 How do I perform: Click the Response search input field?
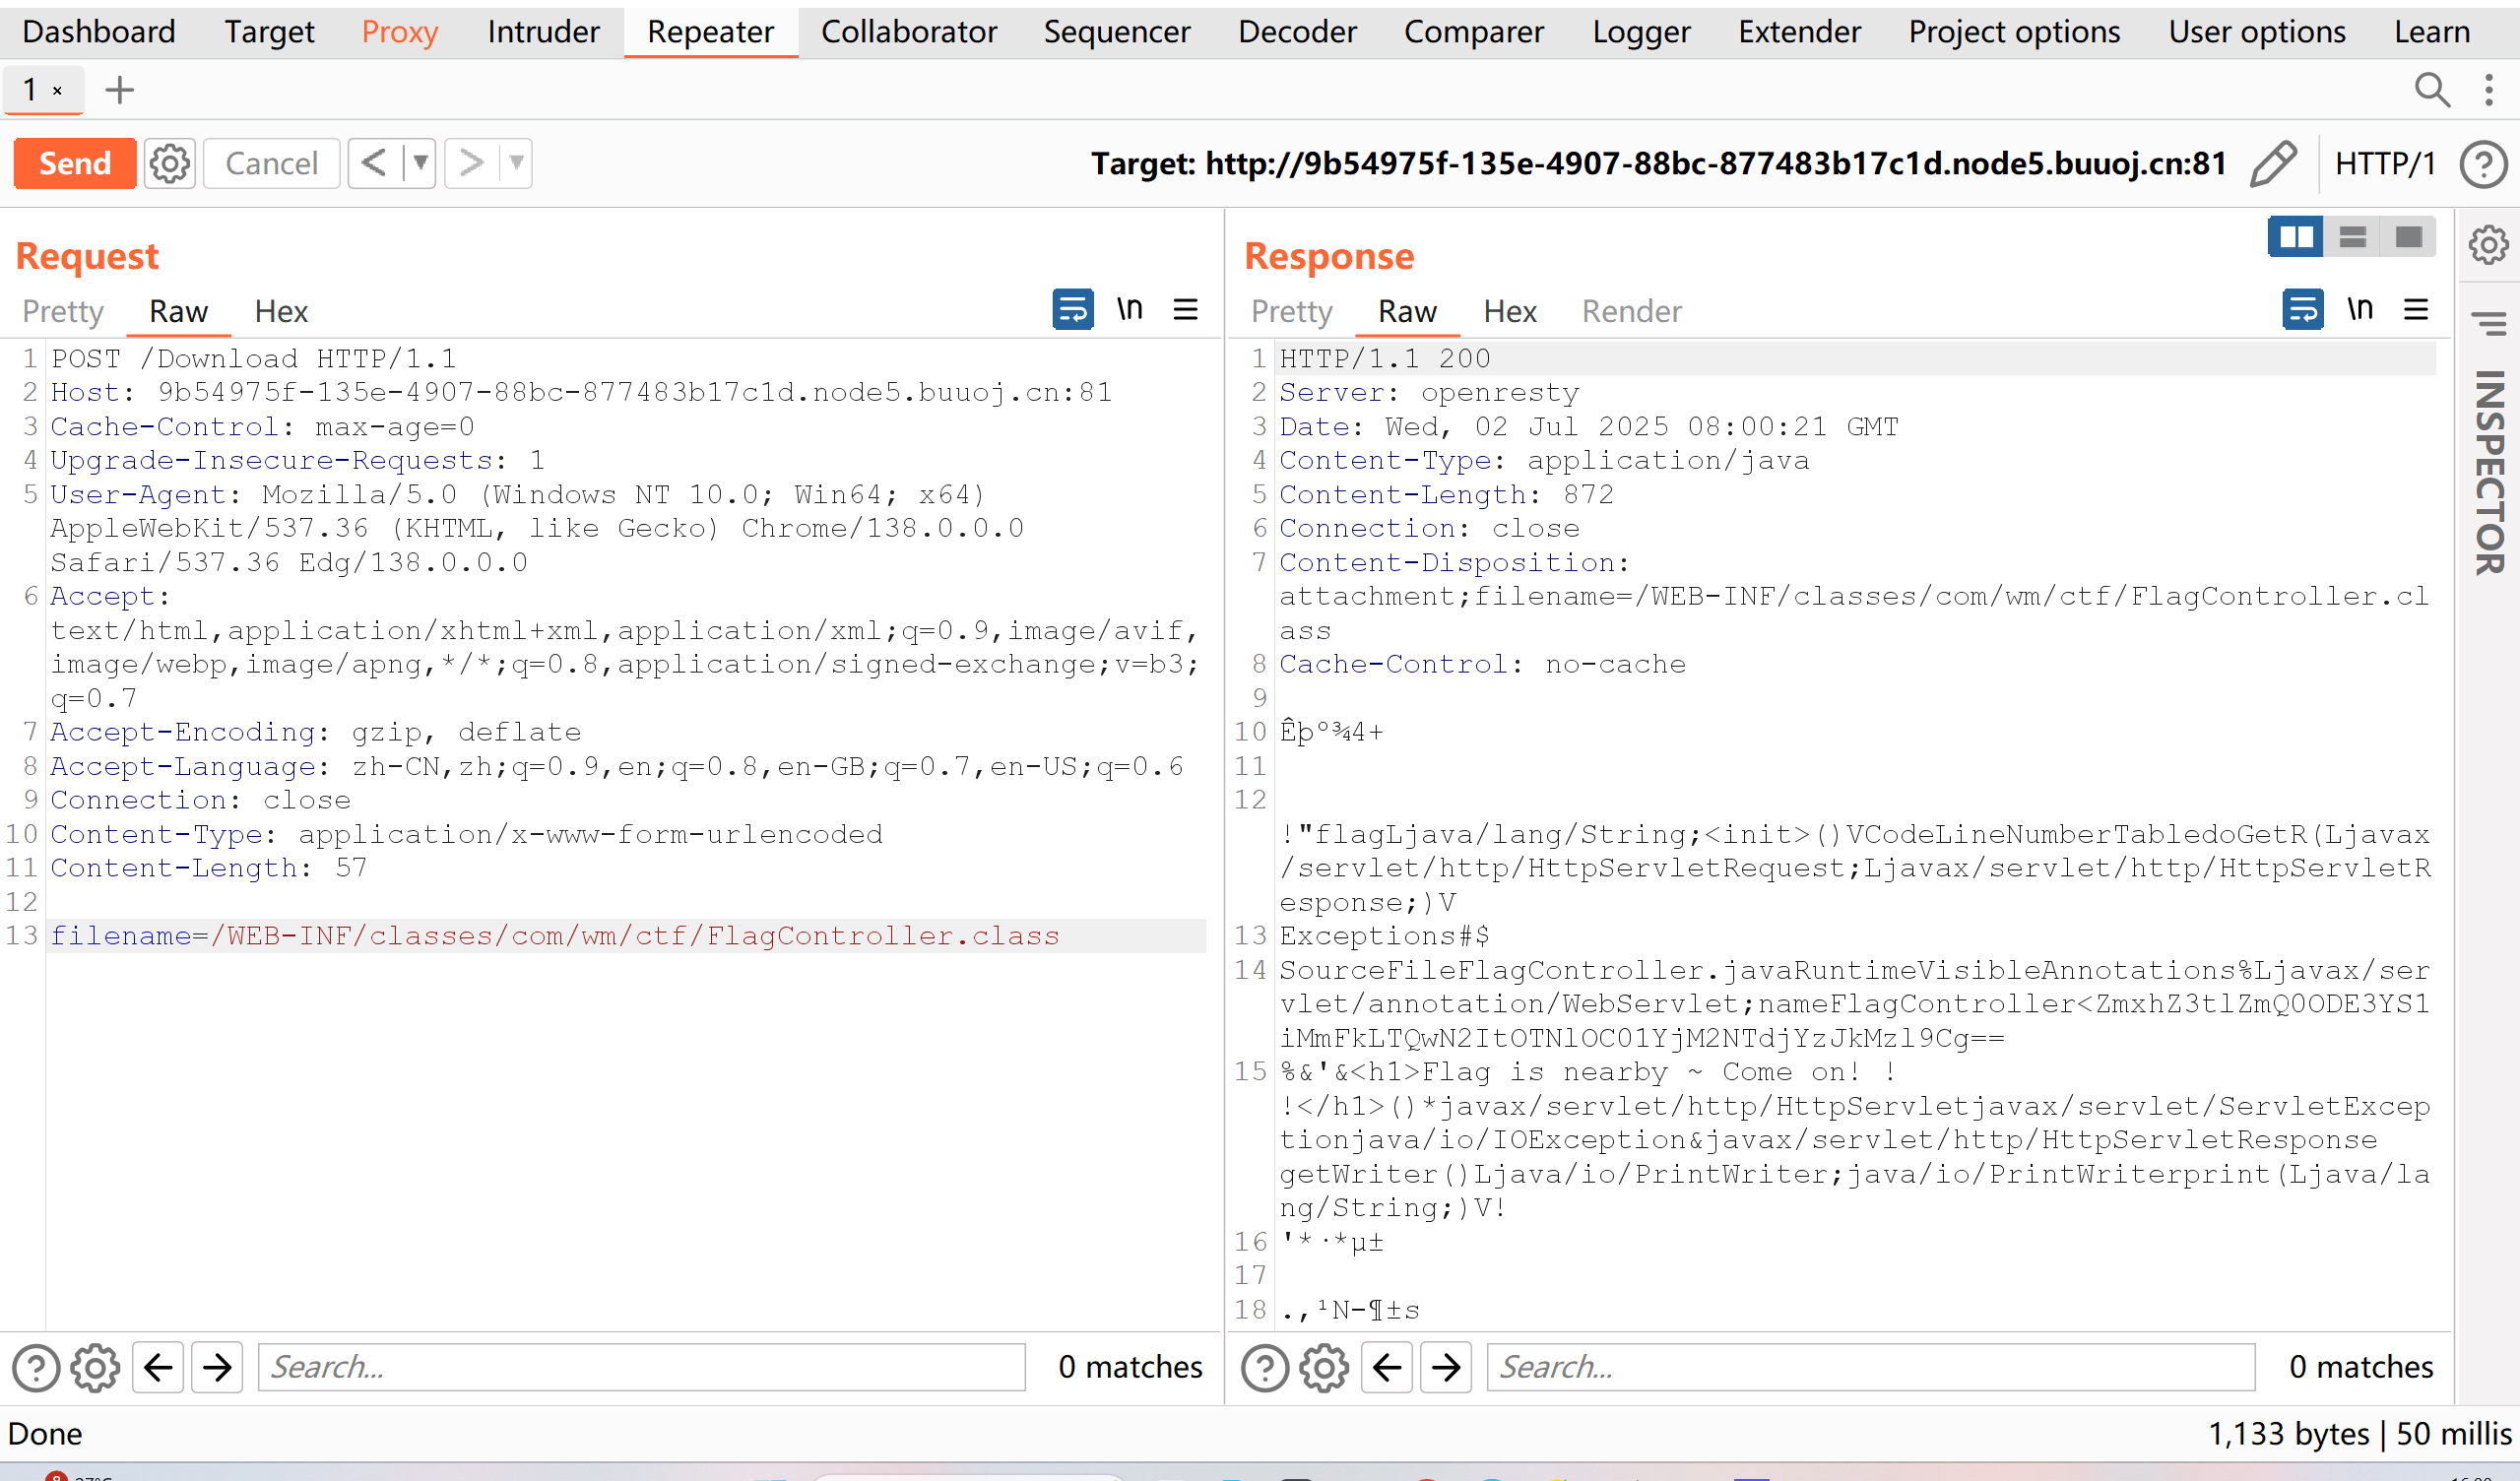[x=1870, y=1367]
